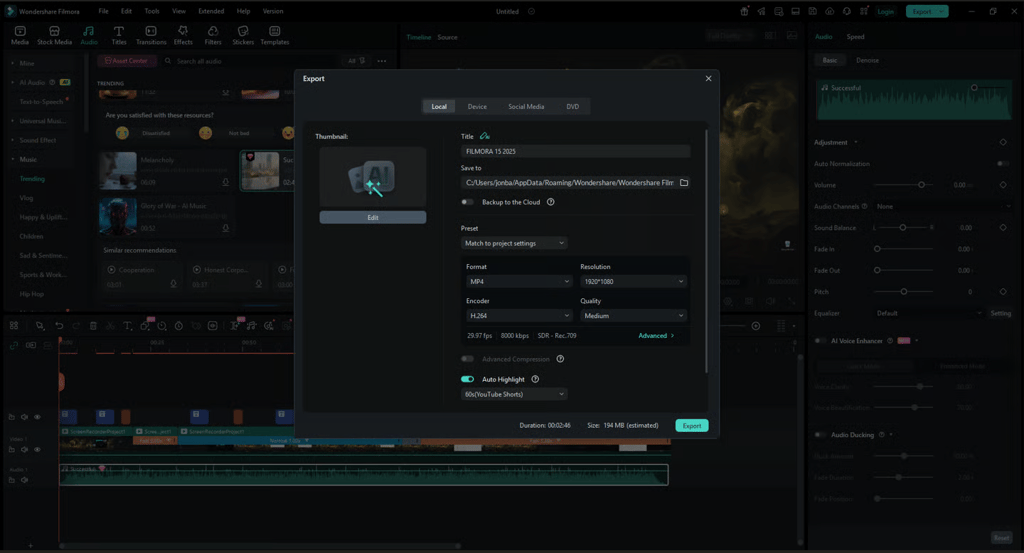Open the Titles panel
Screen dimensions: 1024x553
(119, 35)
